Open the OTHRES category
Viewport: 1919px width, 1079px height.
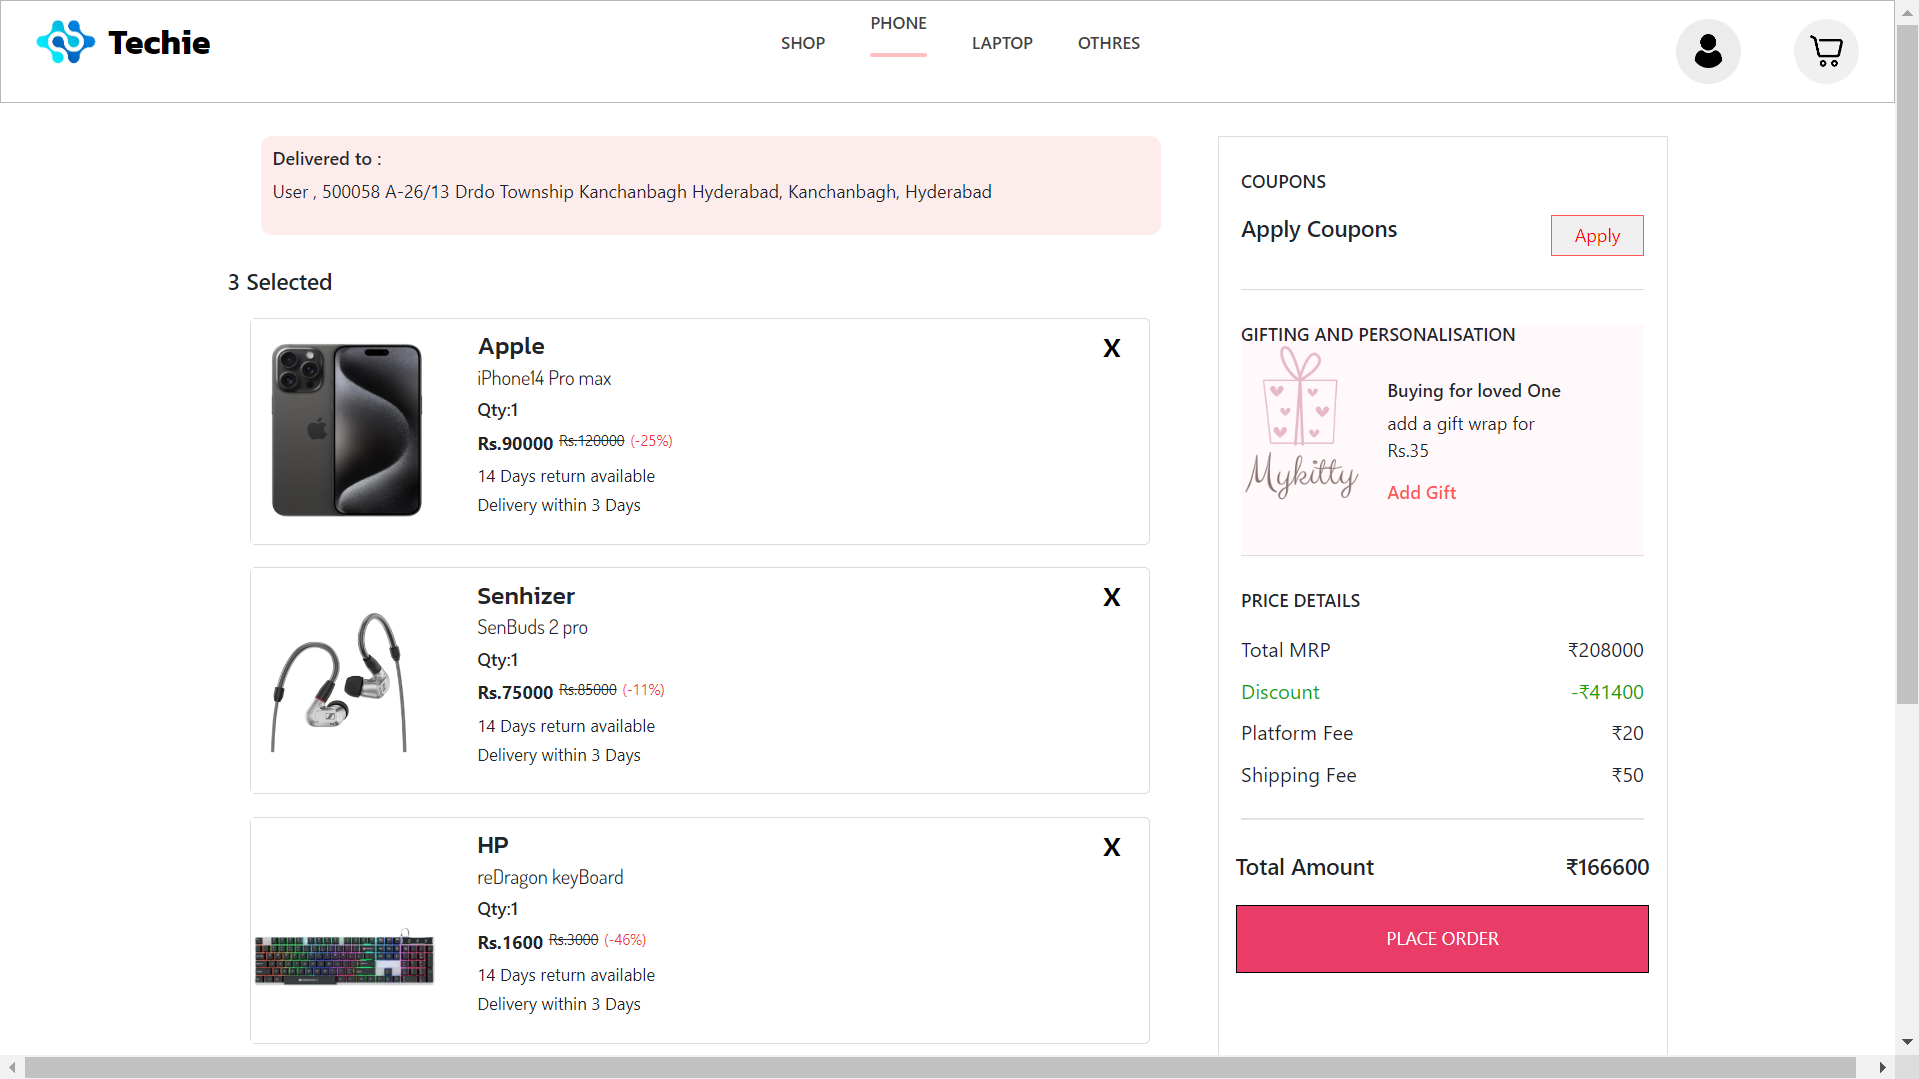1109,43
